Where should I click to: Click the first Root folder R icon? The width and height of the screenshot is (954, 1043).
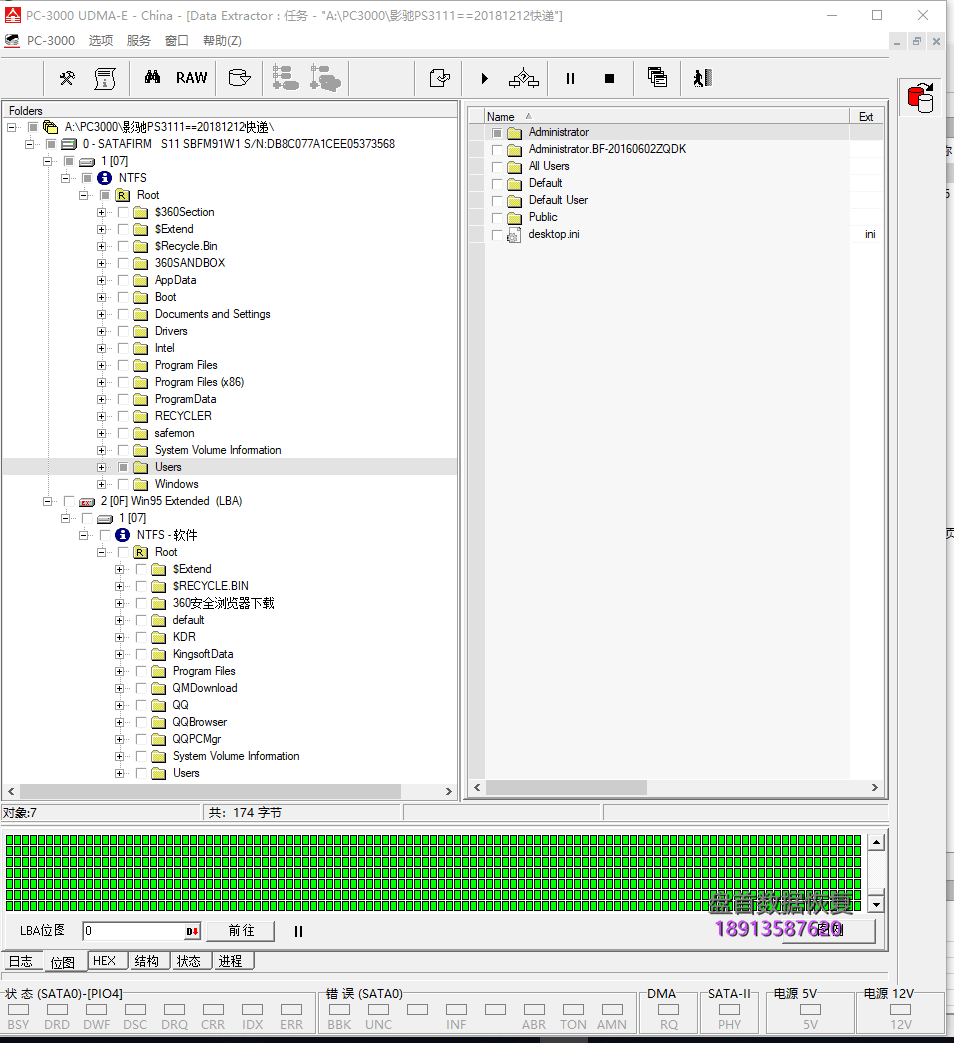(122, 195)
